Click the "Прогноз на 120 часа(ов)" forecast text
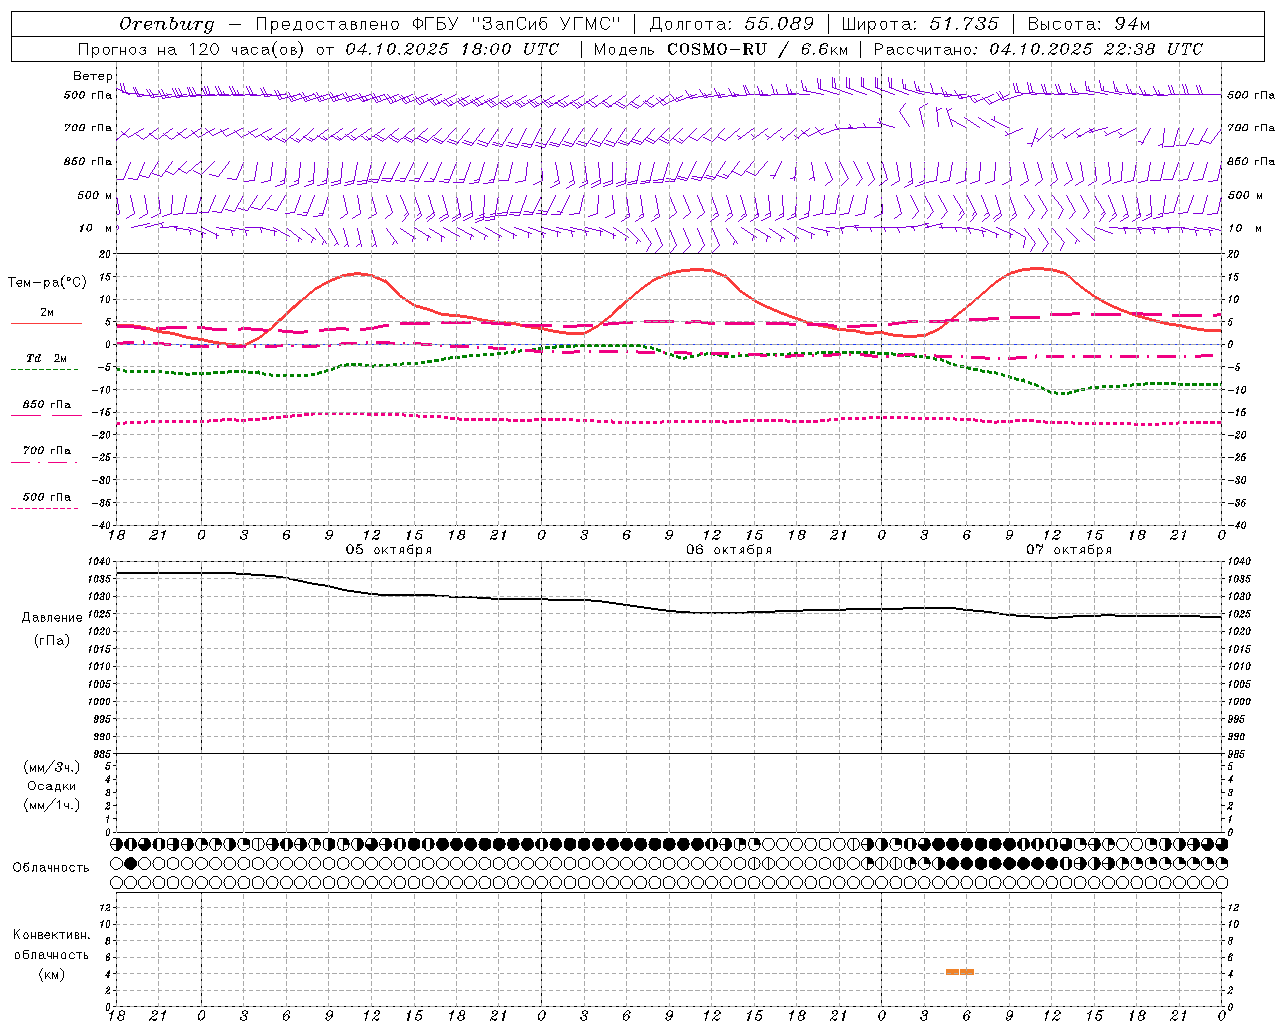The height and width of the screenshot is (1024, 1280). (x=192, y=49)
